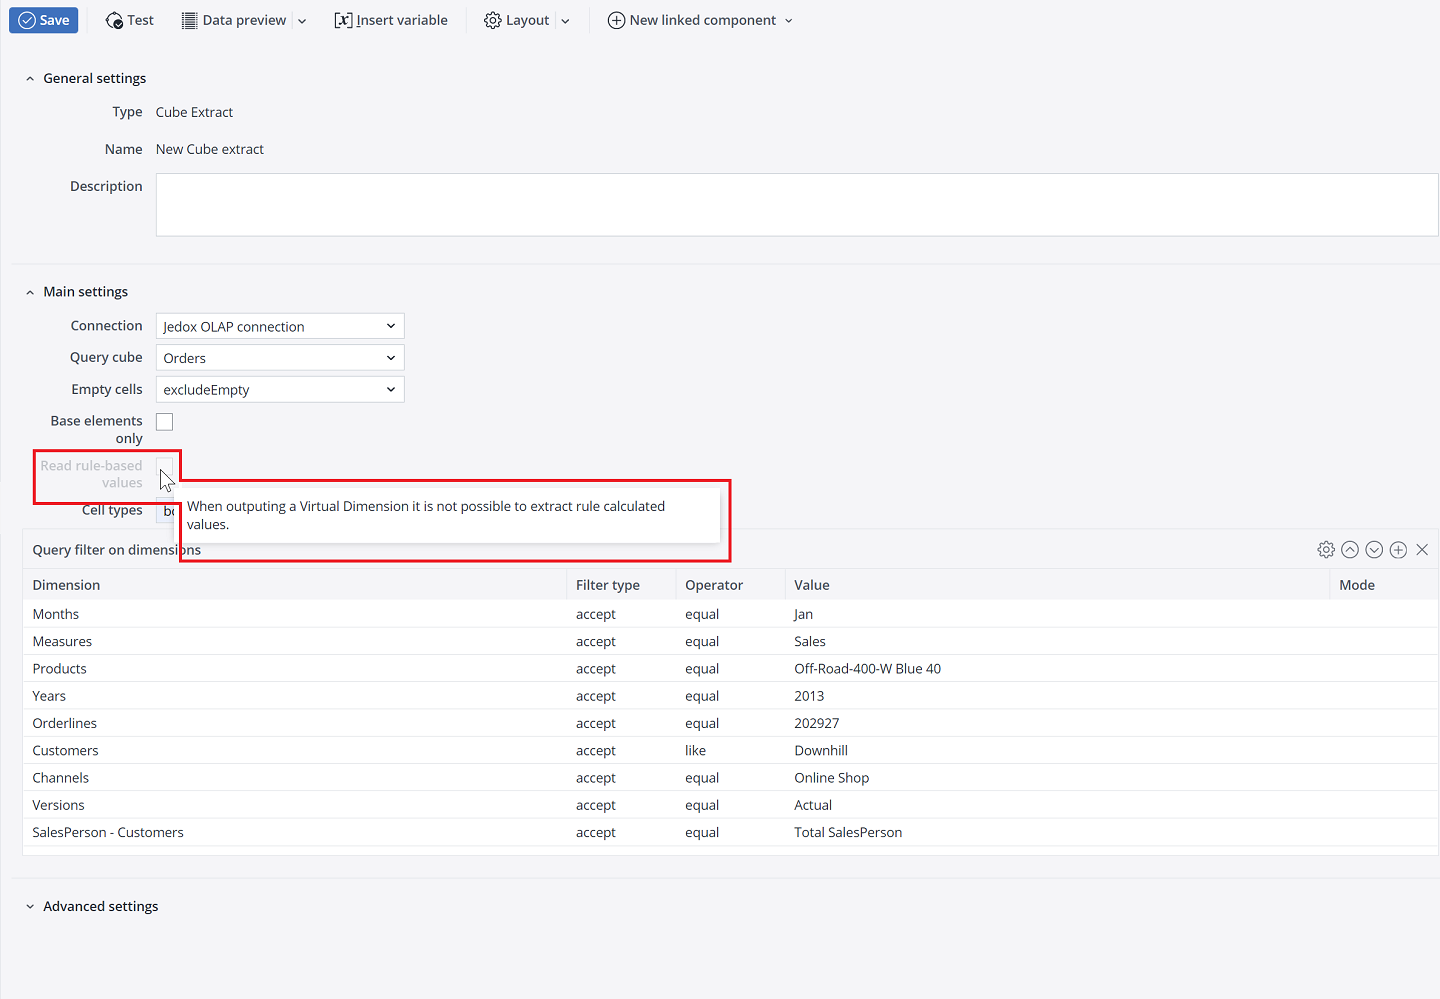Toggle the Read rule-based values checkbox
Screen dimensions: 1440x999
tap(164, 466)
